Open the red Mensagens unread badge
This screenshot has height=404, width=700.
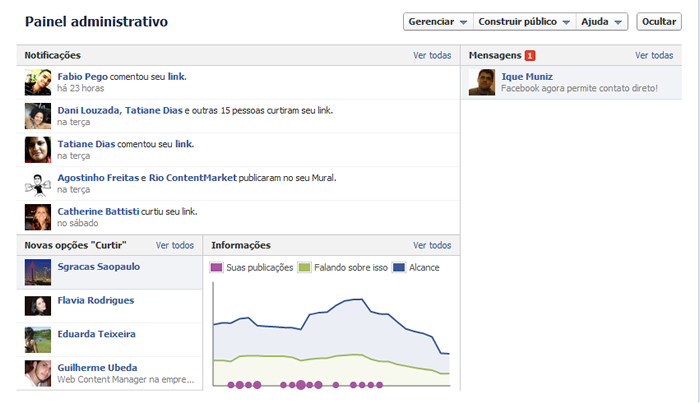click(530, 56)
